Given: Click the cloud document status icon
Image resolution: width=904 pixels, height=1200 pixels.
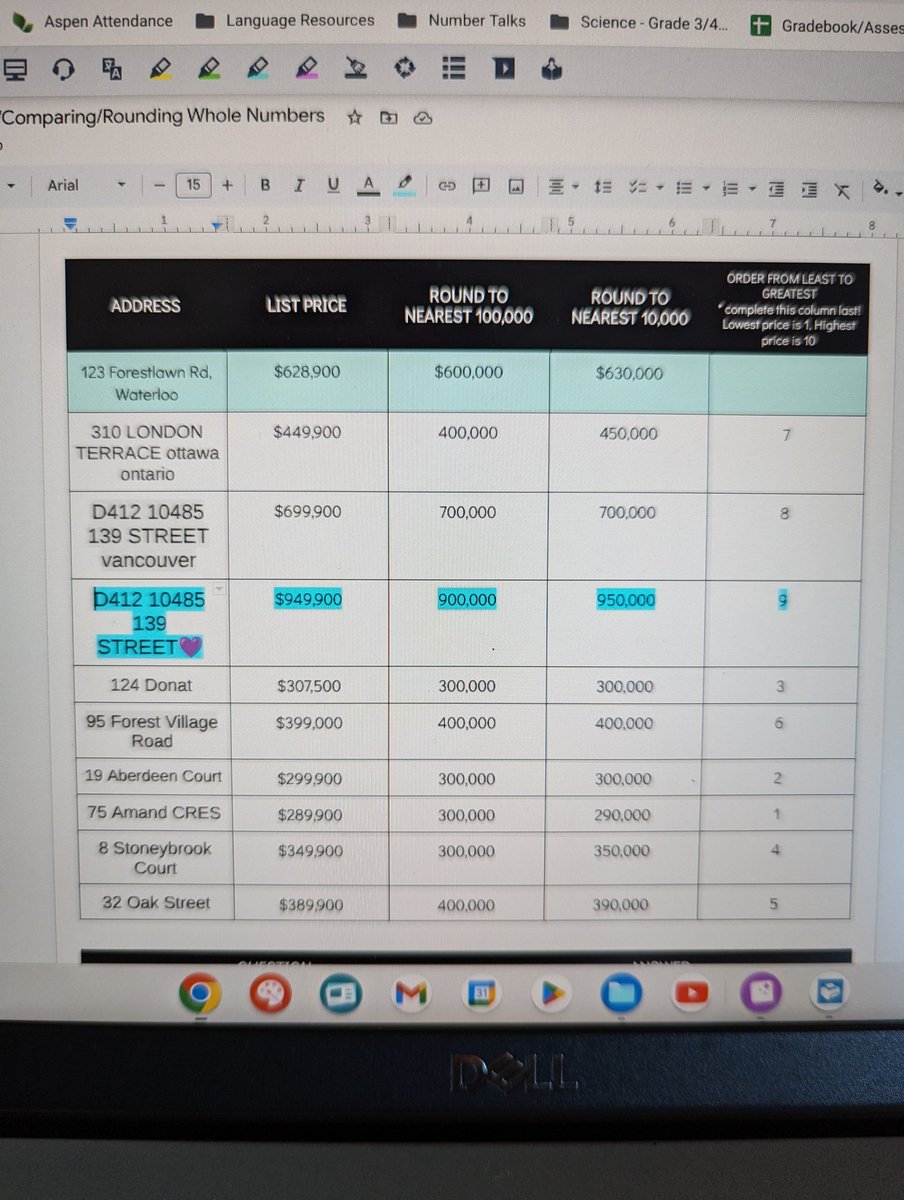Looking at the screenshot, I should (x=422, y=118).
